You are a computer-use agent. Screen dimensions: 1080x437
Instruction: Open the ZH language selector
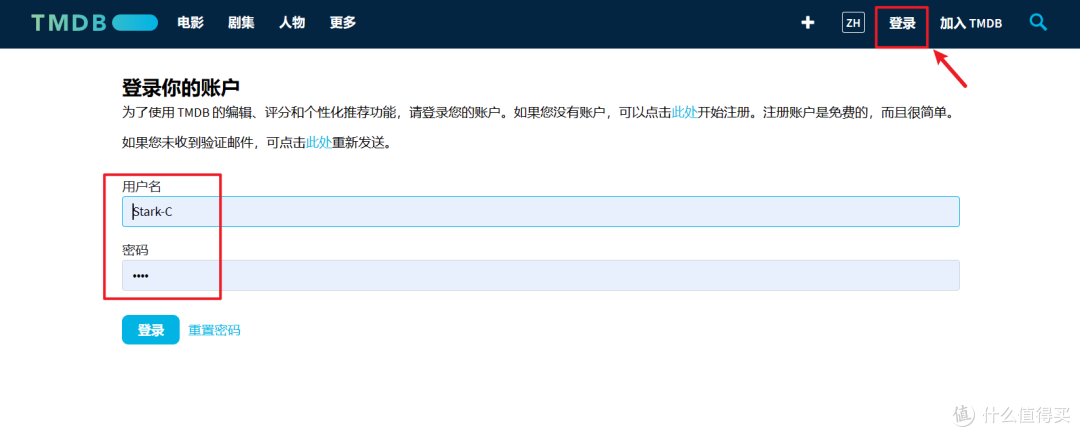[x=853, y=23]
